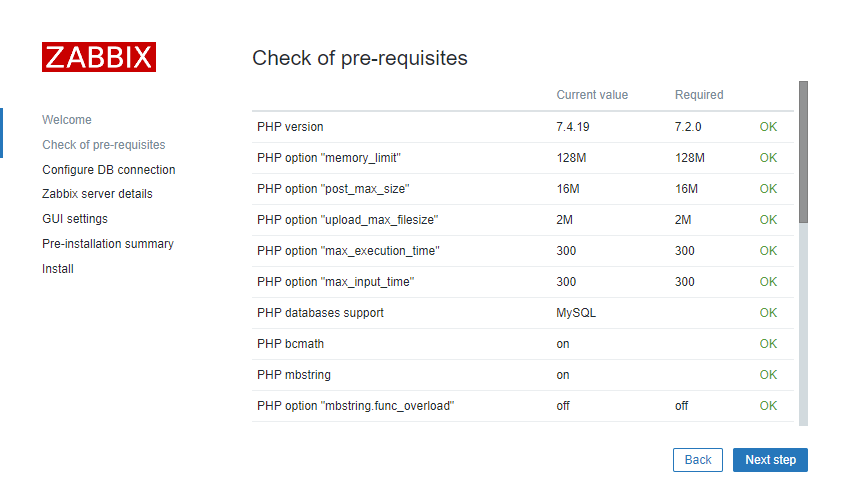
Task: Click the Zabbix logo
Action: (99, 57)
